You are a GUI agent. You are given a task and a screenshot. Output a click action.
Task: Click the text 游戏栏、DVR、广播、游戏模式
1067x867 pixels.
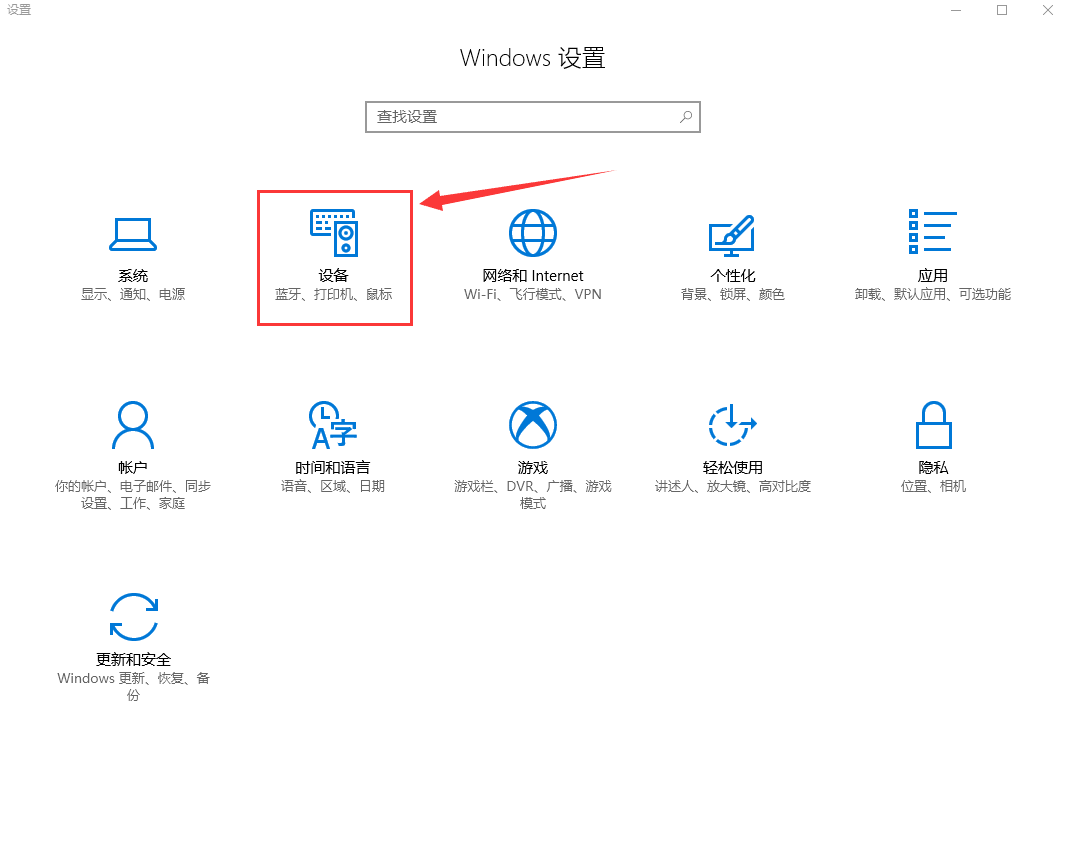(x=533, y=495)
